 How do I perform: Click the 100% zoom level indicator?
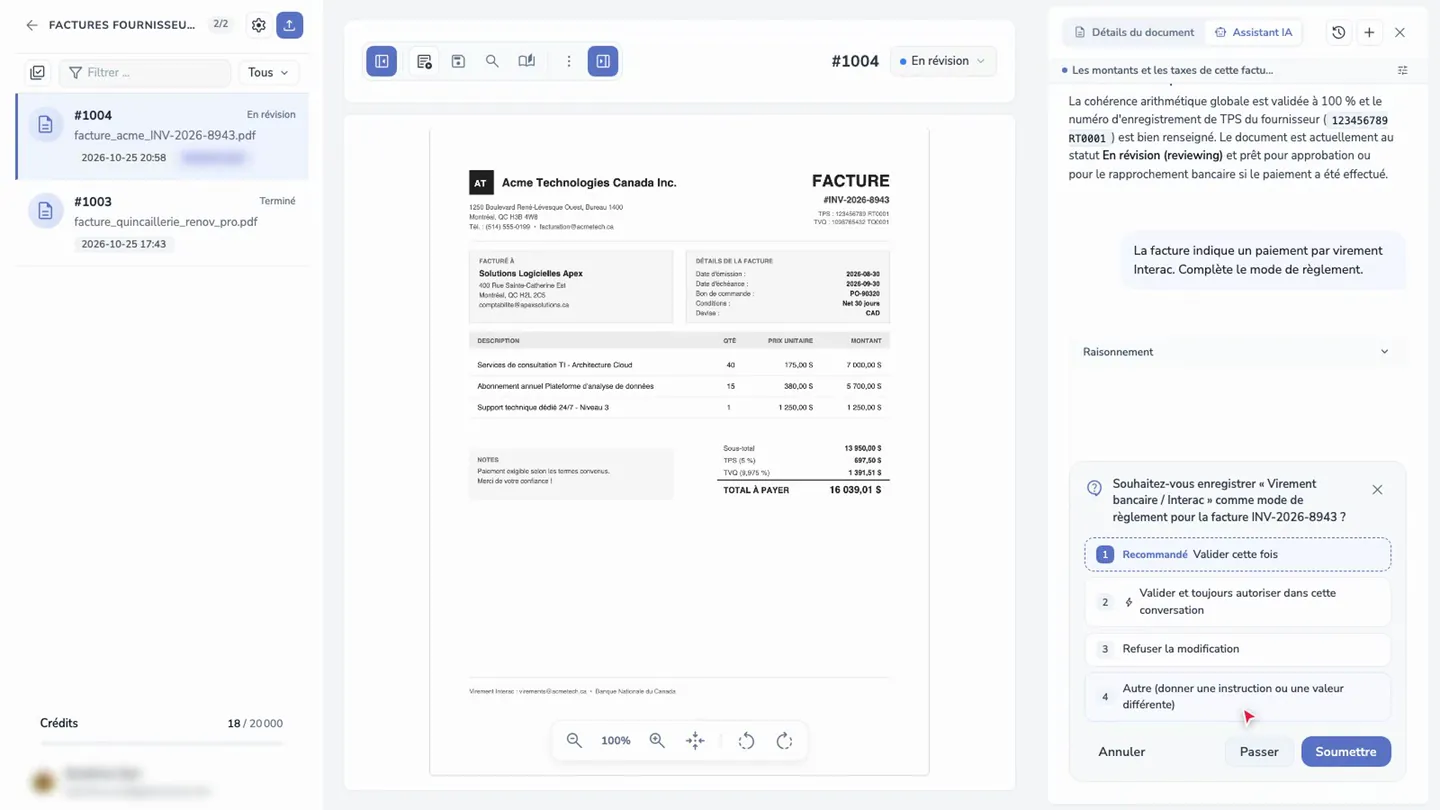(x=616, y=741)
